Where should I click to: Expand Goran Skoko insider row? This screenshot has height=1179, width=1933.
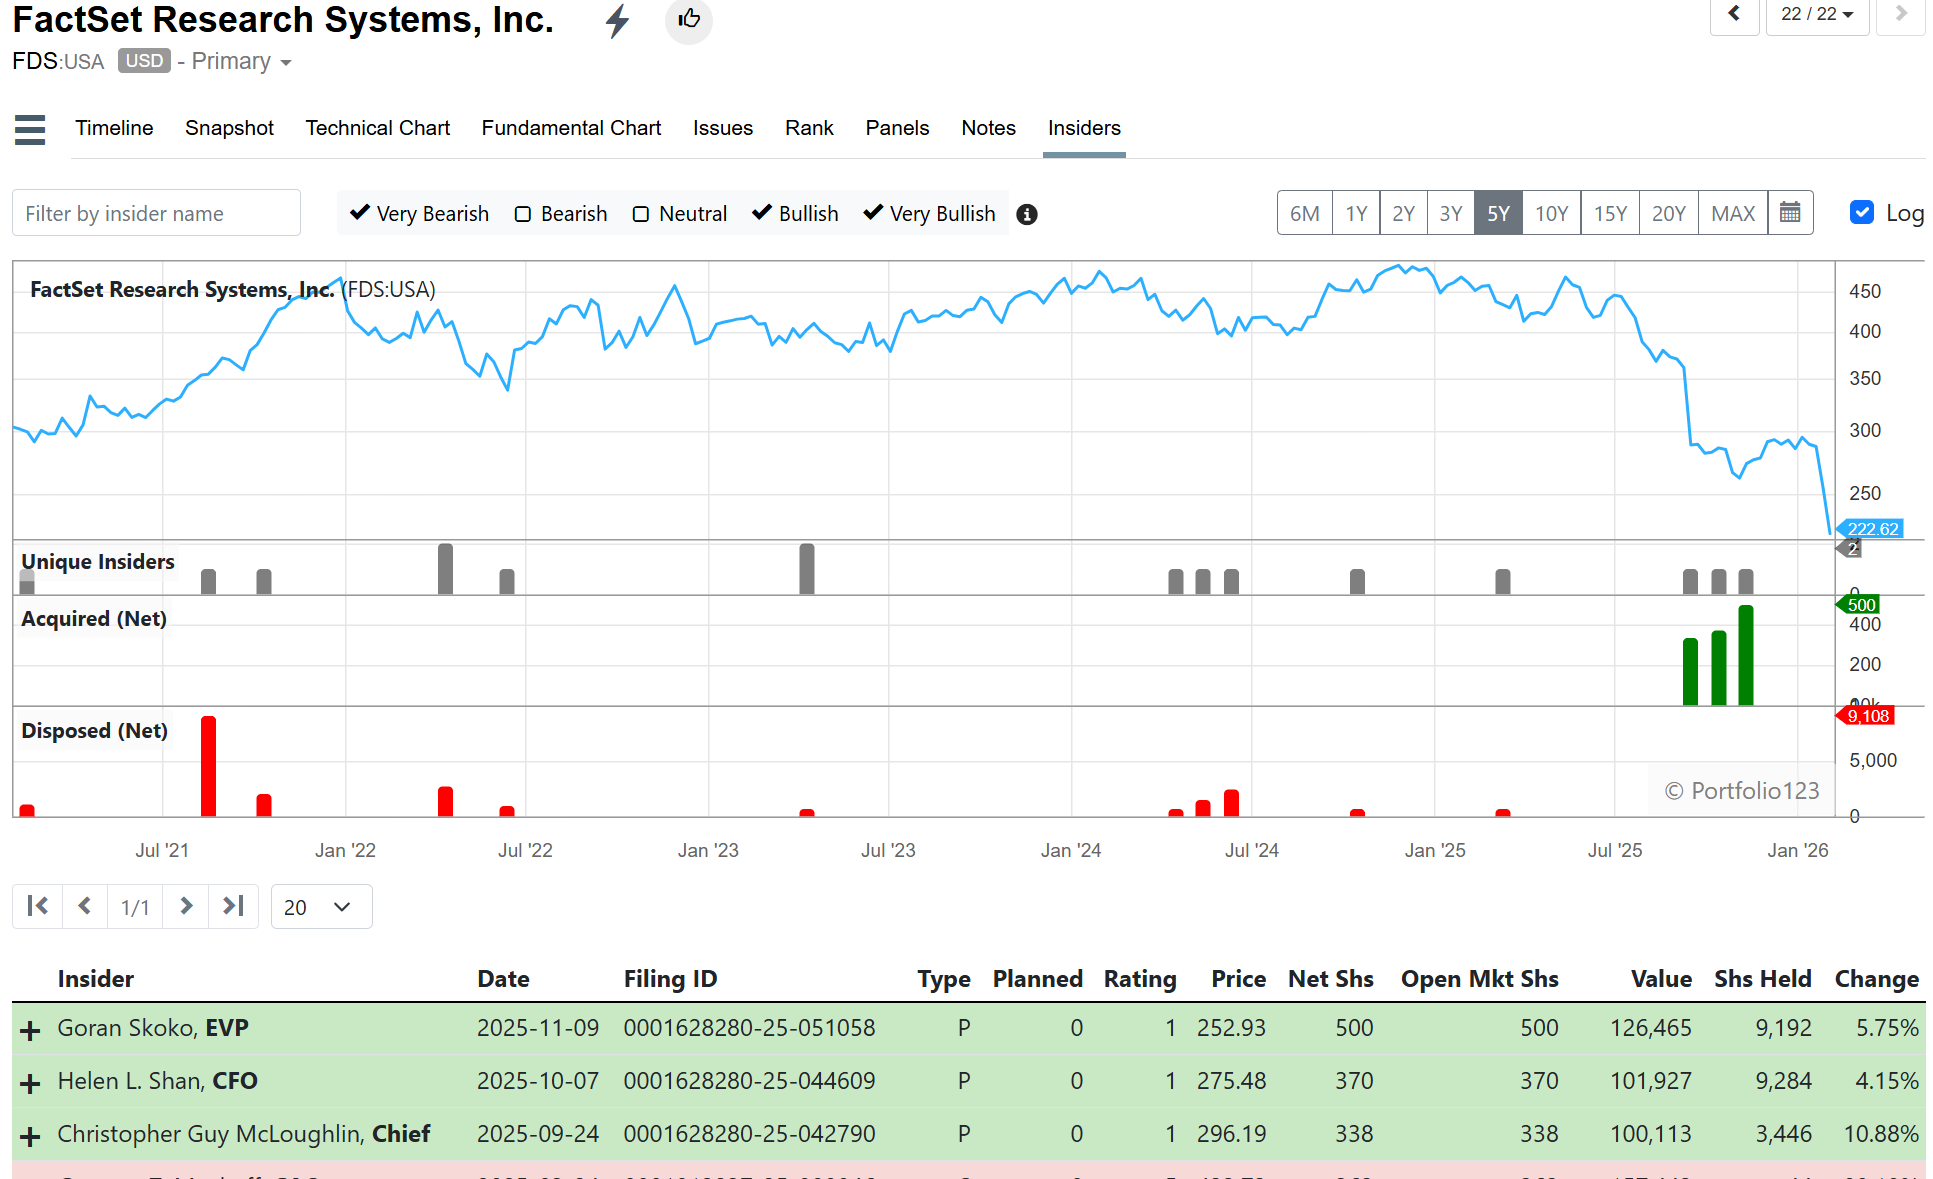[31, 1030]
